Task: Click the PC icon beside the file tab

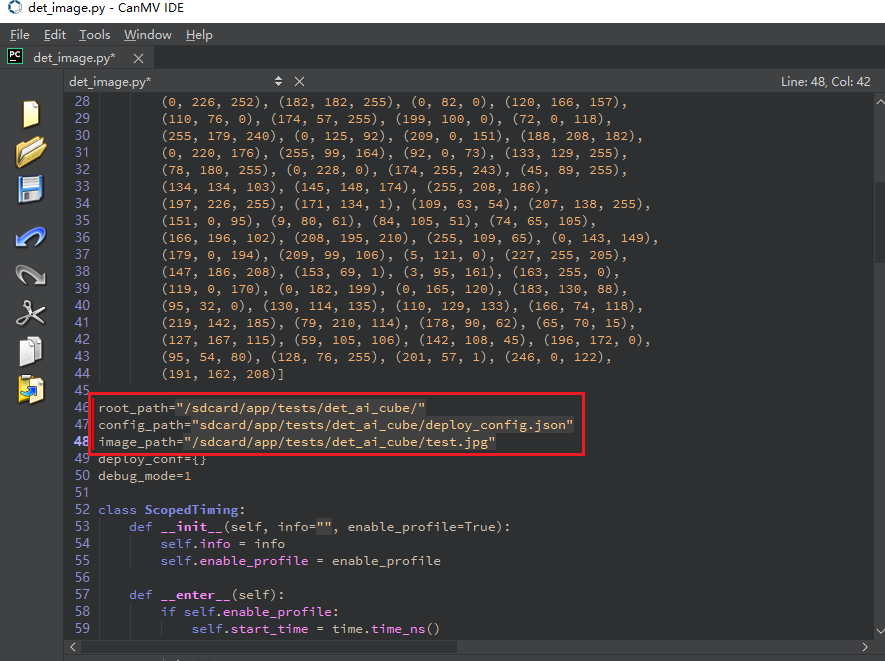Action: pos(15,56)
